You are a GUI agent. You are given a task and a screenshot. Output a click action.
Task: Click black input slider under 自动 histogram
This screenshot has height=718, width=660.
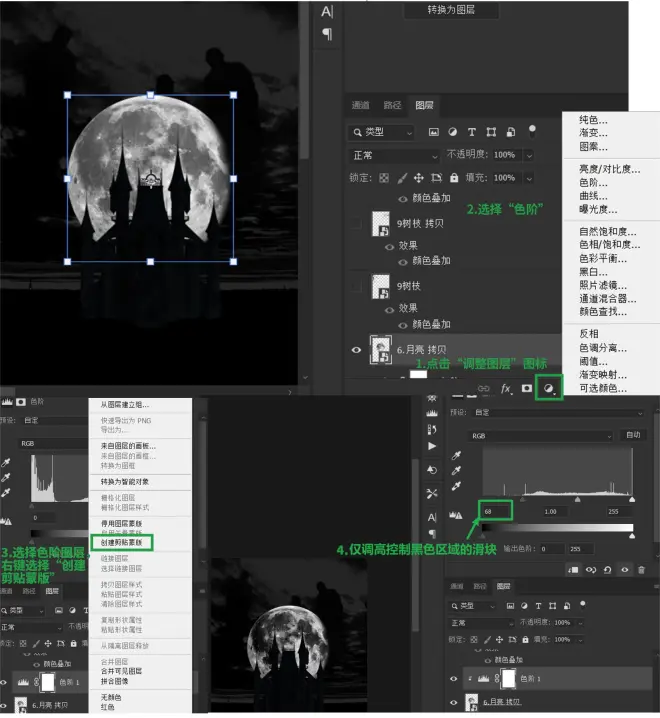point(523,499)
